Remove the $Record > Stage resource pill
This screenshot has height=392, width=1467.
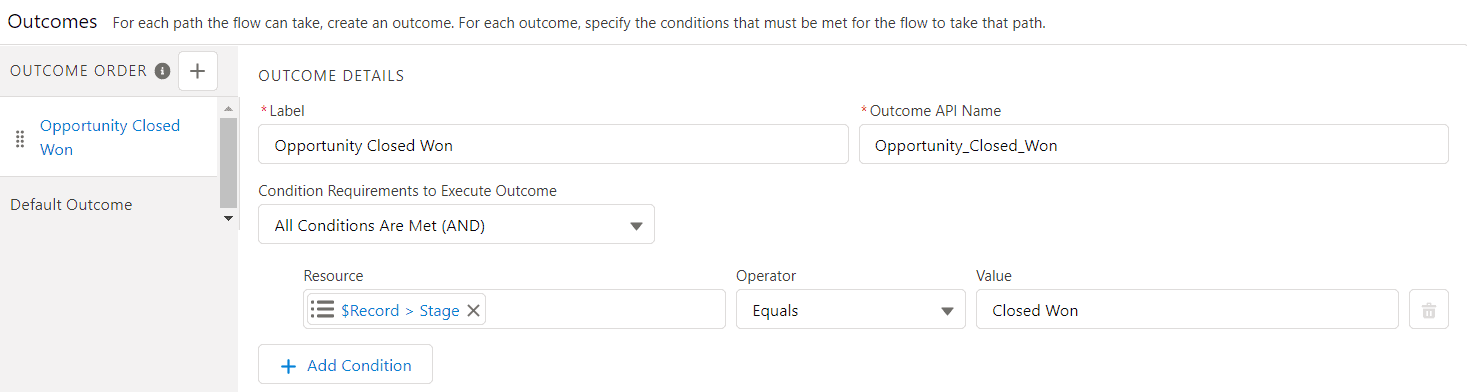tap(474, 310)
